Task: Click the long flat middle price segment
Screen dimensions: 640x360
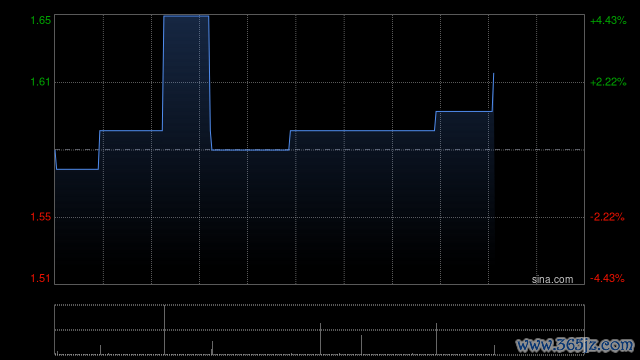Action: [362, 131]
